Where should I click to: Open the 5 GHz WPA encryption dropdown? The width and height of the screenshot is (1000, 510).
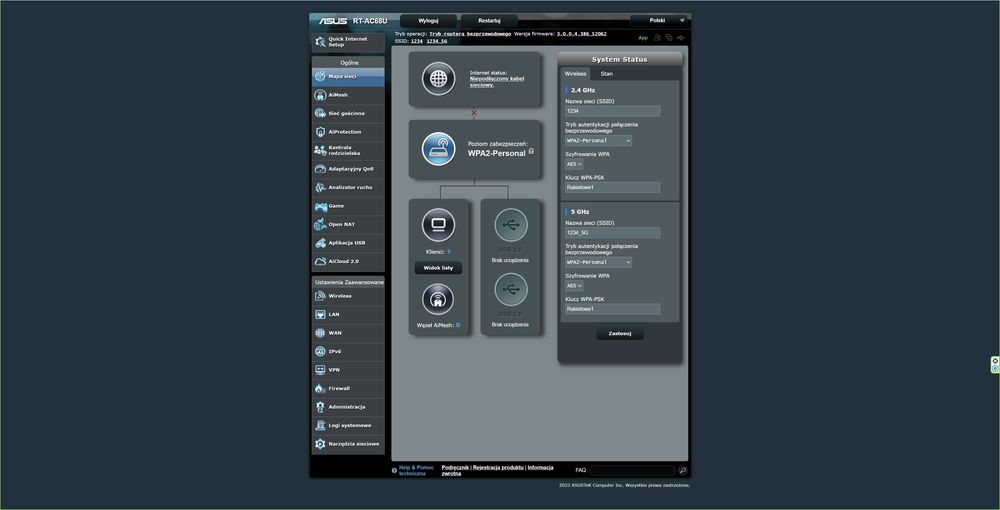(x=574, y=286)
